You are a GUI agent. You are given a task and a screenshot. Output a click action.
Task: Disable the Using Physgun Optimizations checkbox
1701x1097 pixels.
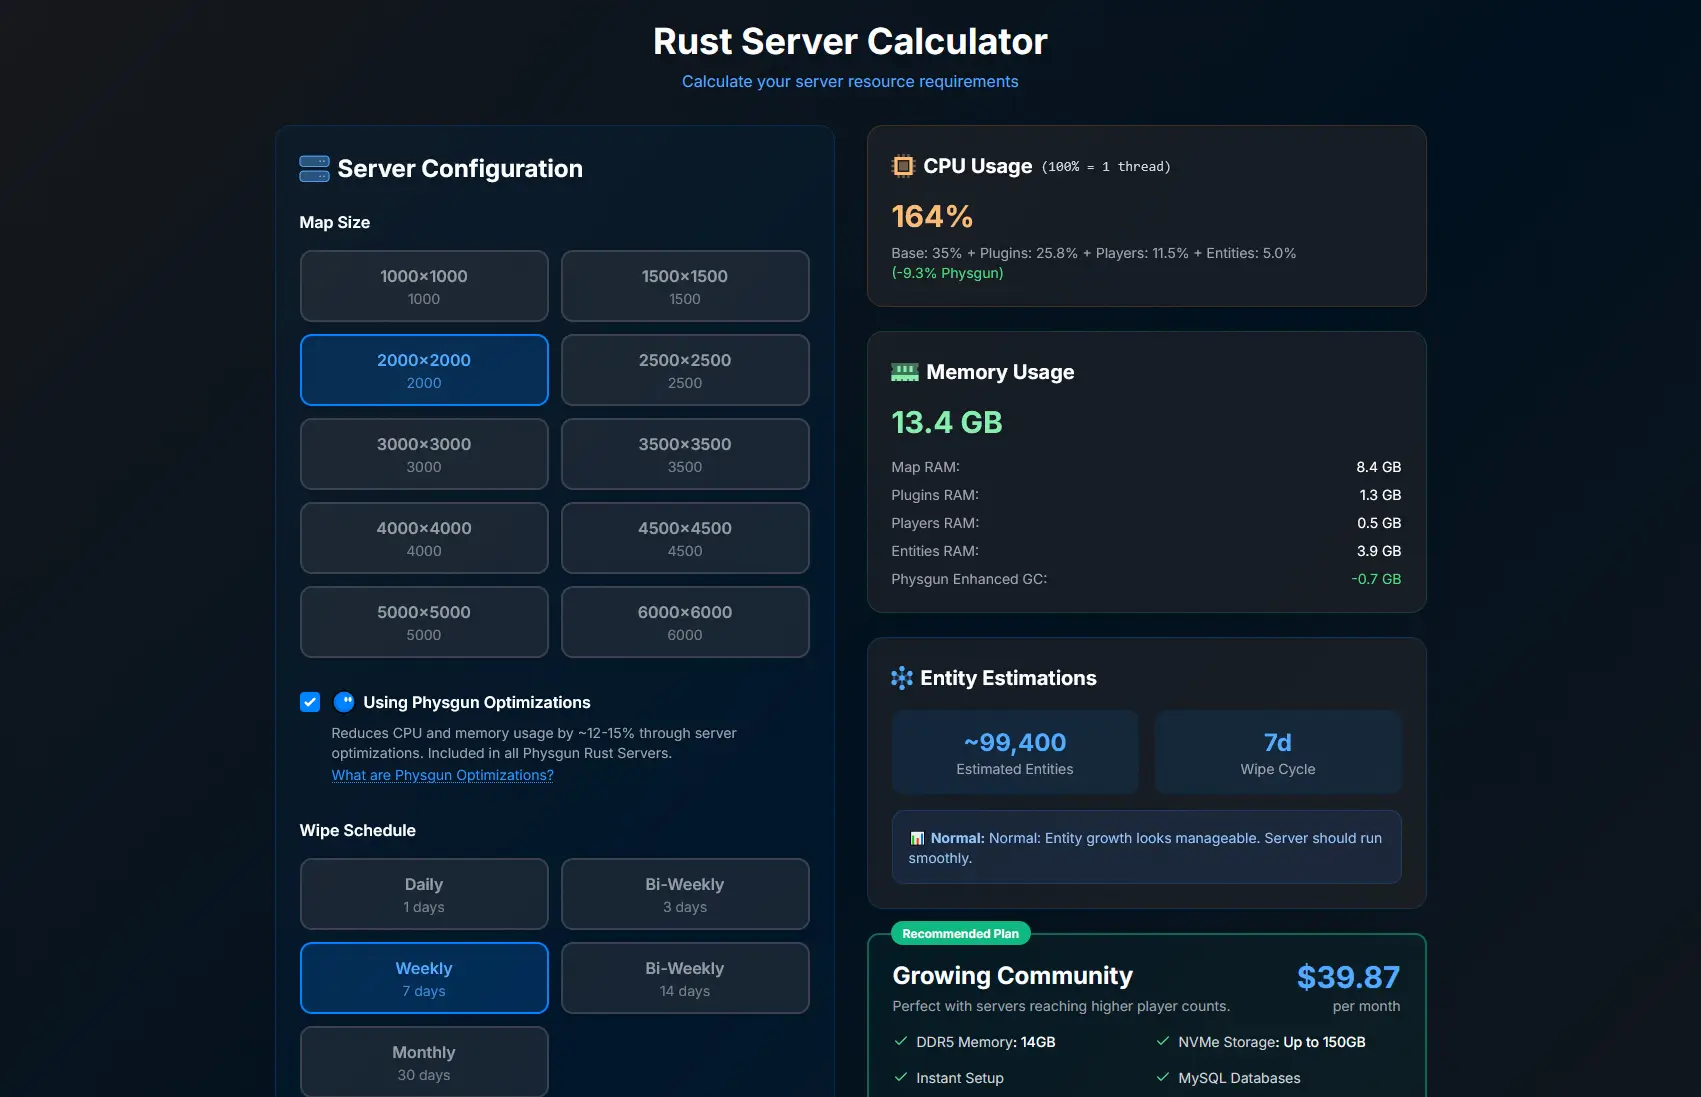click(x=309, y=702)
